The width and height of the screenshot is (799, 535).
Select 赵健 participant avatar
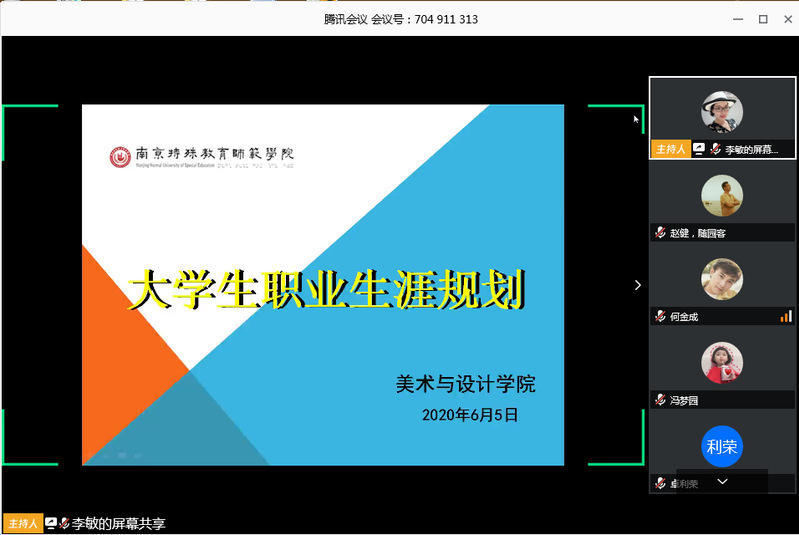click(722, 195)
